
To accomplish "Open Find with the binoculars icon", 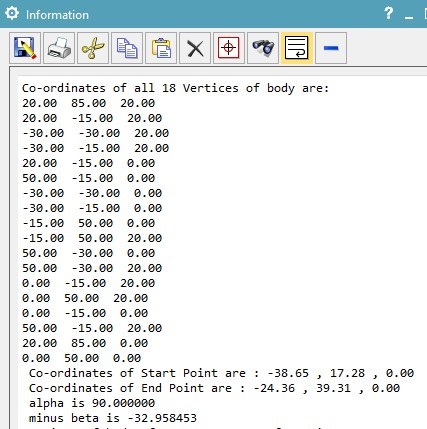I will click(x=263, y=48).
